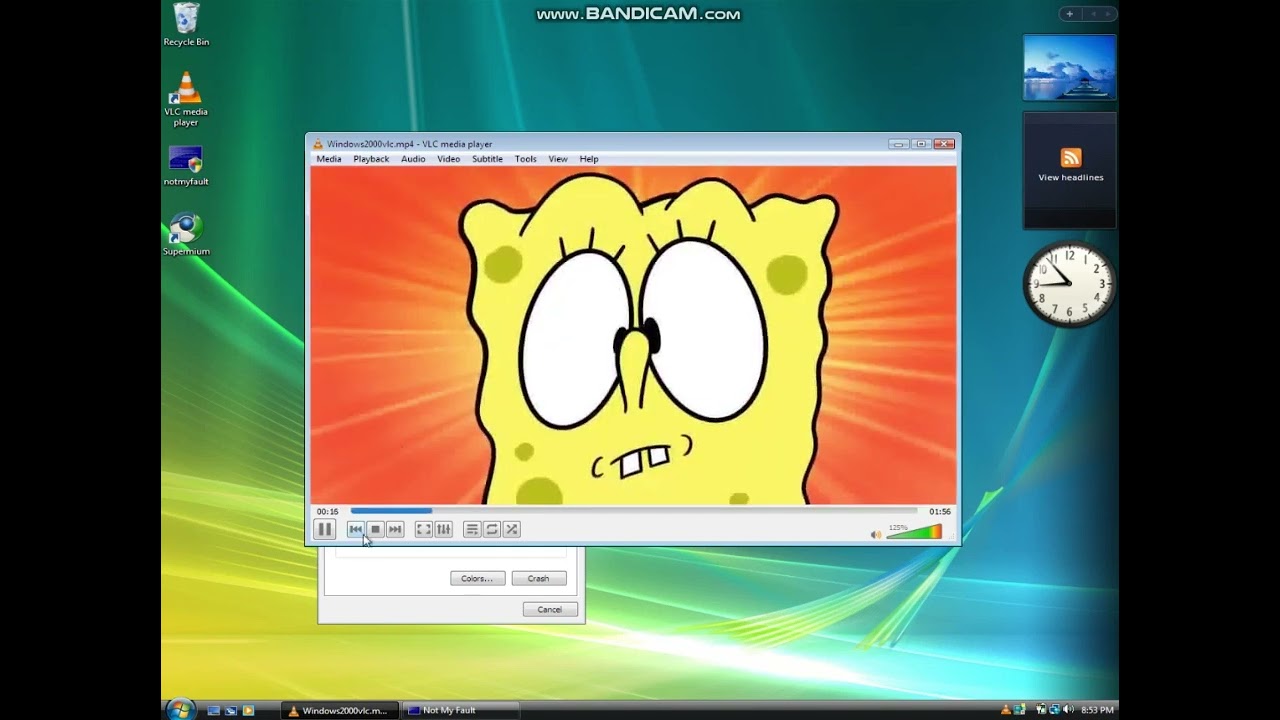Toggle the 01:56 total time display
This screenshot has height=720, width=1280.
940,511
